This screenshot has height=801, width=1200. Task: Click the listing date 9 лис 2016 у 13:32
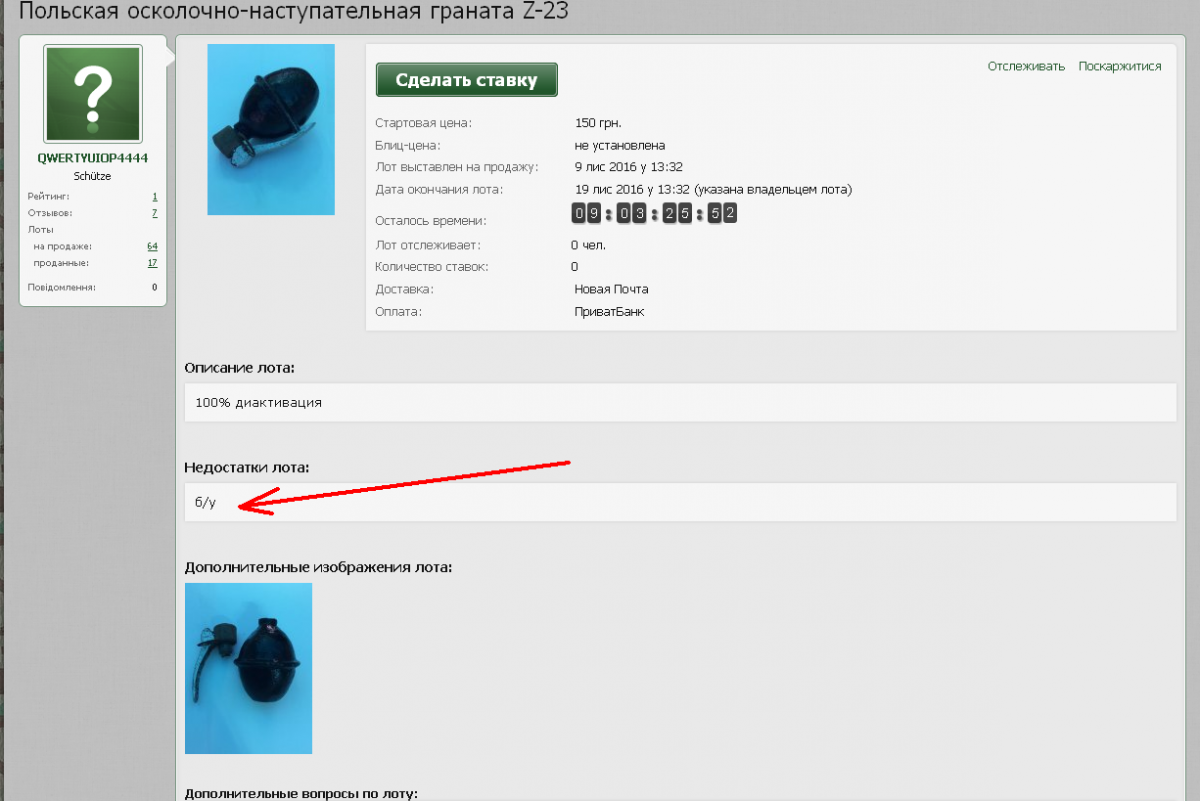click(629, 167)
